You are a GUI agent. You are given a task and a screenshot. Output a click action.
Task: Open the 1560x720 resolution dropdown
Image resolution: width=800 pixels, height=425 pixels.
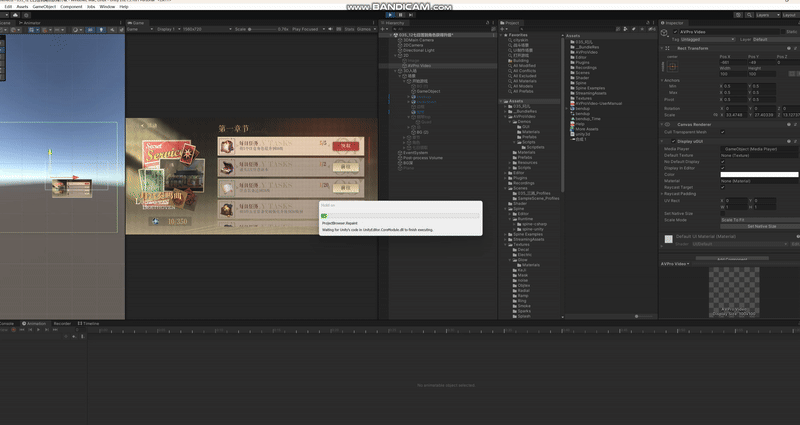pos(208,30)
